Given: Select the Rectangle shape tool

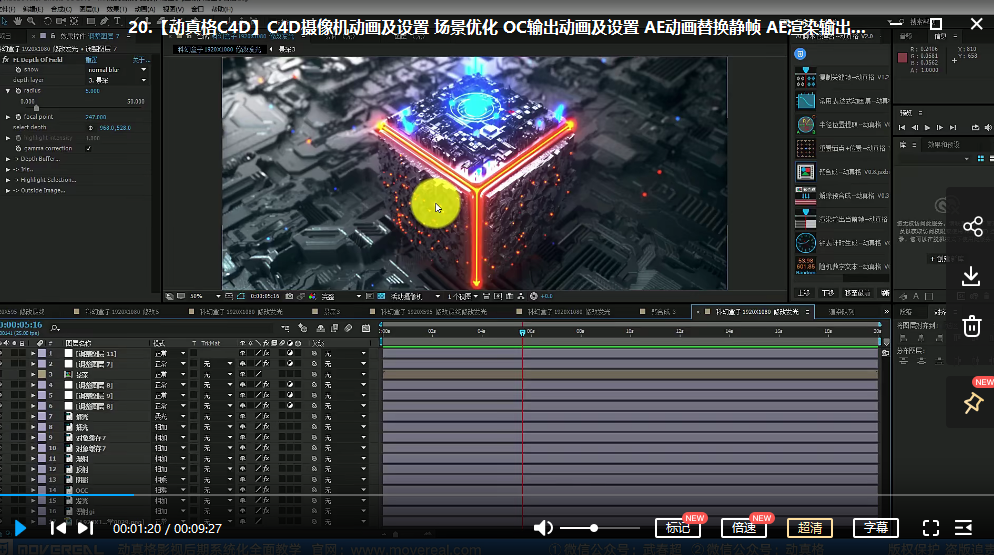Looking at the screenshot, I should tap(90, 21).
